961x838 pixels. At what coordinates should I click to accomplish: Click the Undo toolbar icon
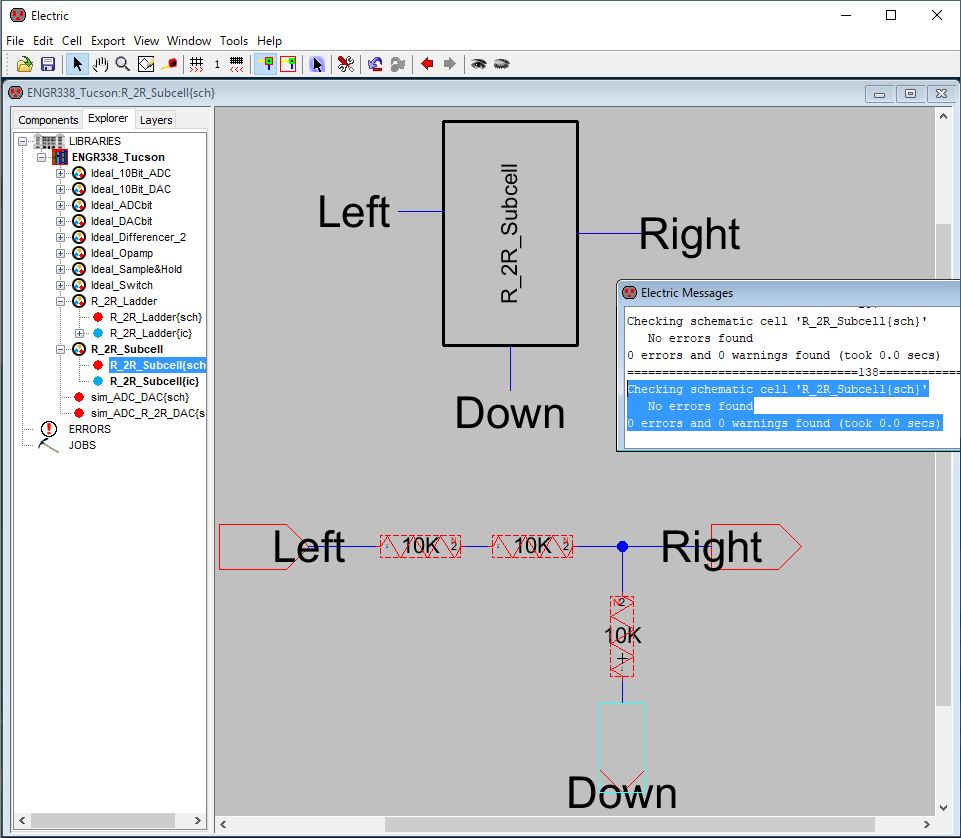(x=375, y=64)
